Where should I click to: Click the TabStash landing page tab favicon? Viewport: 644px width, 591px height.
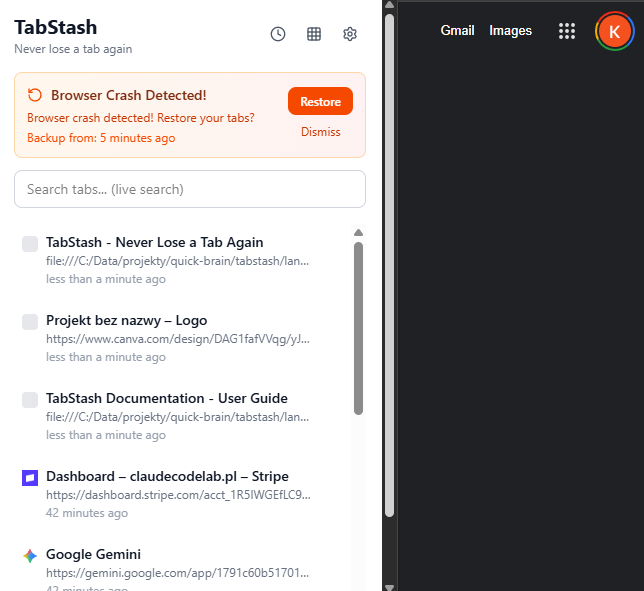[x=30, y=244]
